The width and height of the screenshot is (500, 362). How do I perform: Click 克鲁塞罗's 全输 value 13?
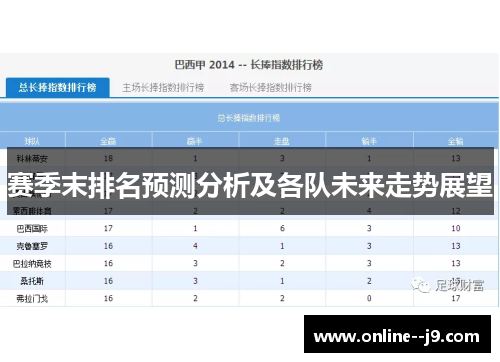tap(456, 246)
